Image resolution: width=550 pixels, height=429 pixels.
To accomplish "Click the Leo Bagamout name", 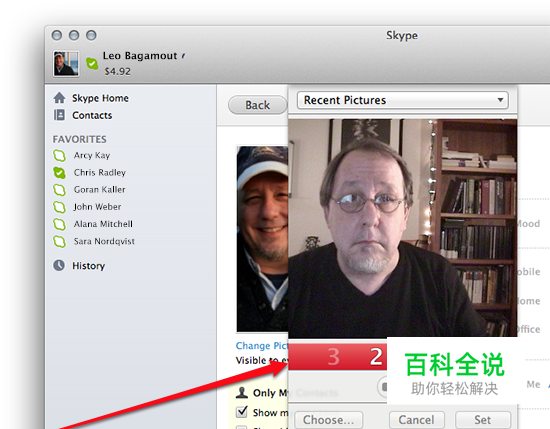I will (140, 56).
